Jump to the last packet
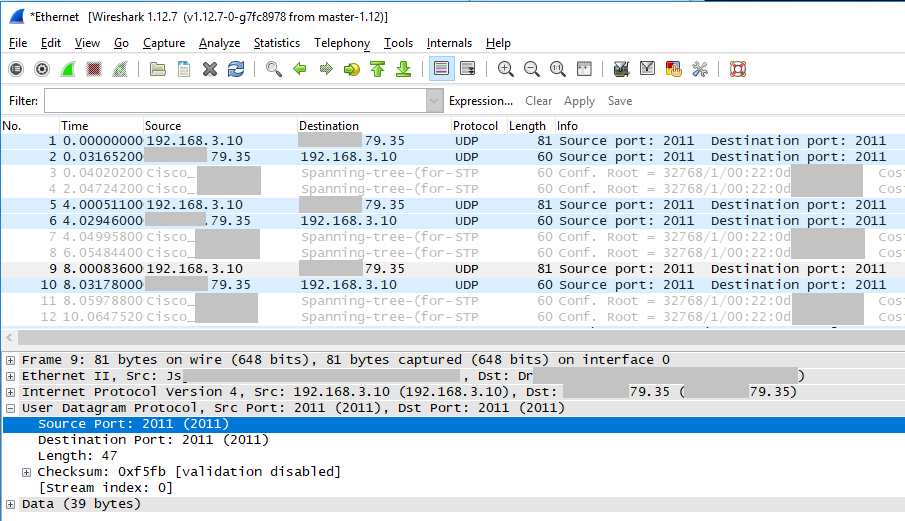This screenshot has height=521, width=905. [403, 69]
